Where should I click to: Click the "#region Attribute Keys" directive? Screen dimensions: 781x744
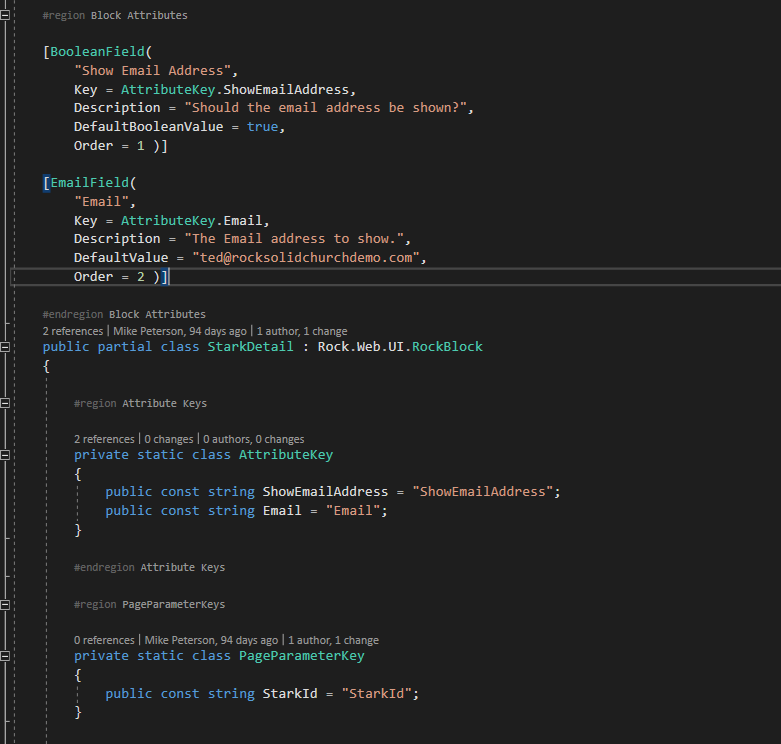point(140,403)
